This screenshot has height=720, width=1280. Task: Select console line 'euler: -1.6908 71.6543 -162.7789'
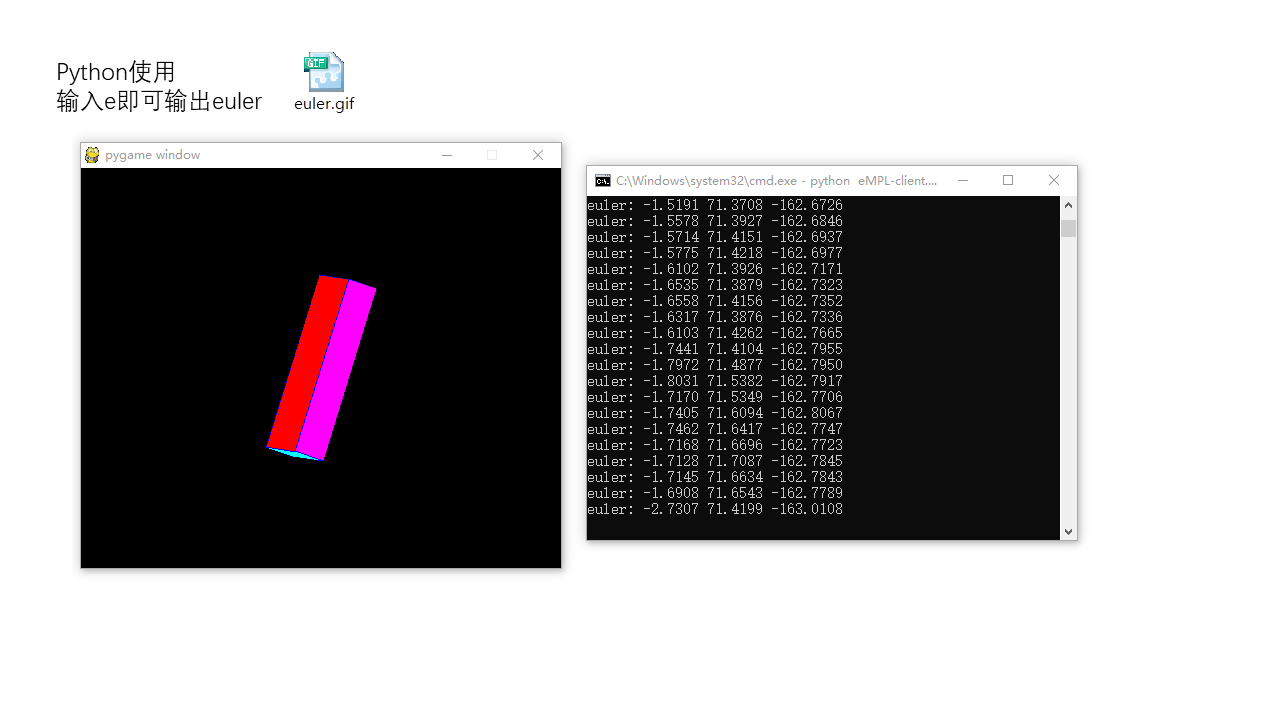coord(715,493)
